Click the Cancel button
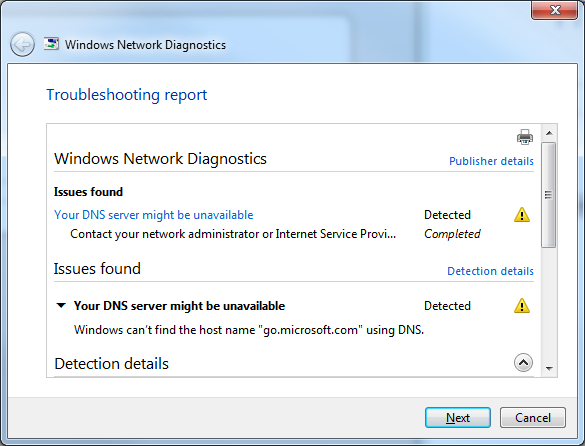Viewport: 585px width, 446px height. (533, 418)
